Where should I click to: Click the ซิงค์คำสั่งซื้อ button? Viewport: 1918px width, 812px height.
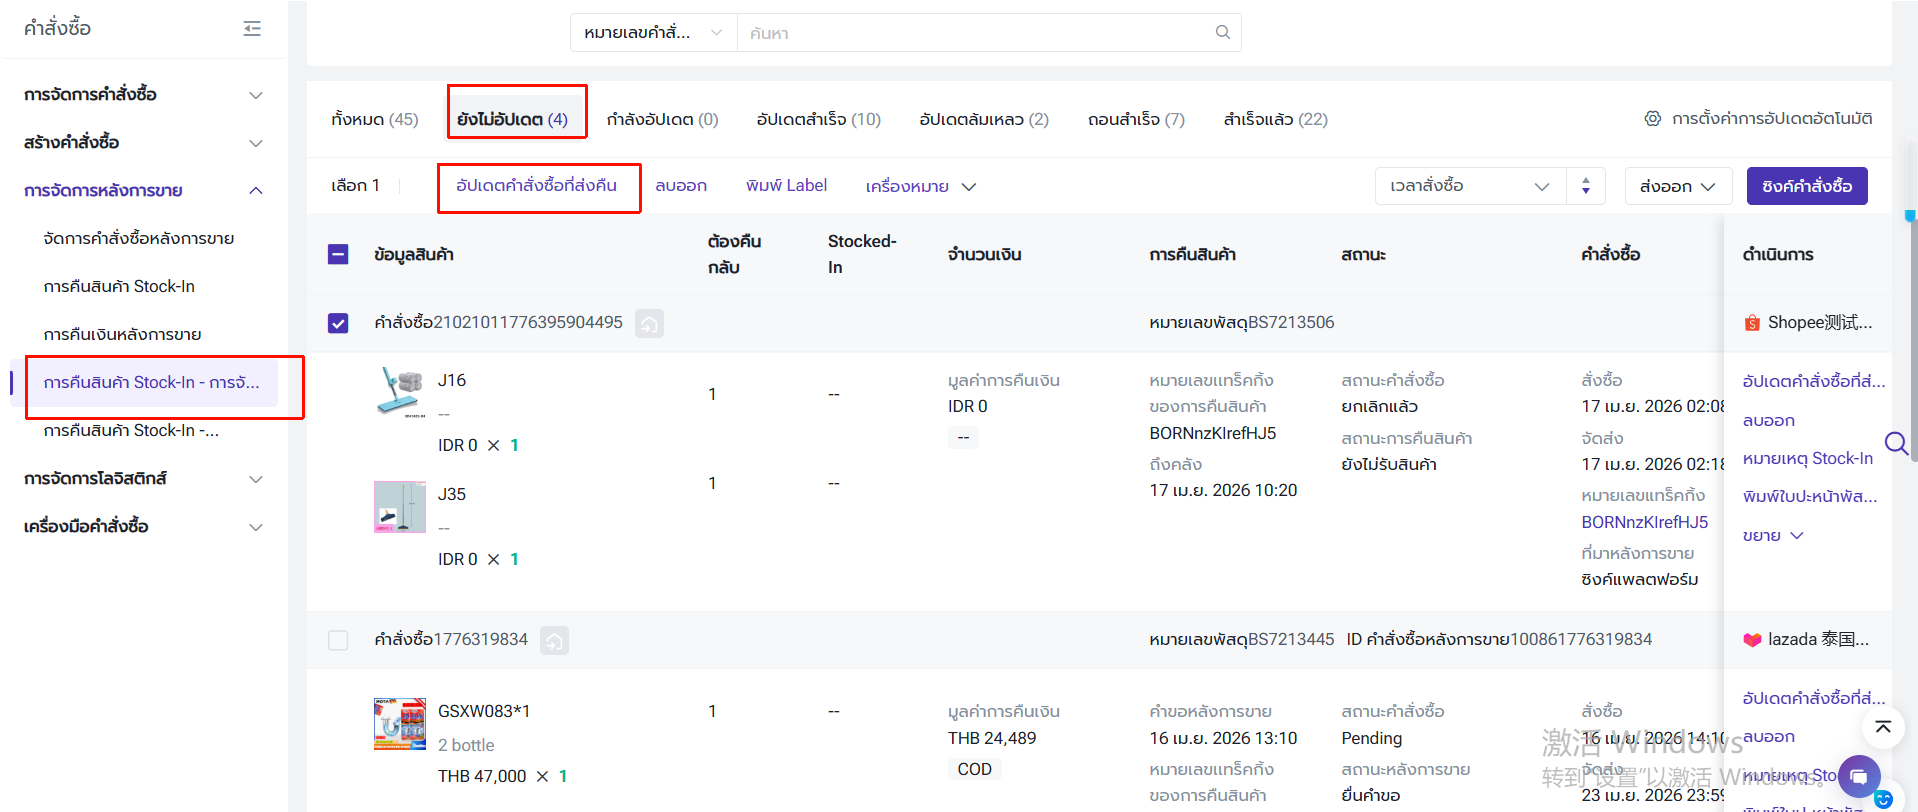1806,186
